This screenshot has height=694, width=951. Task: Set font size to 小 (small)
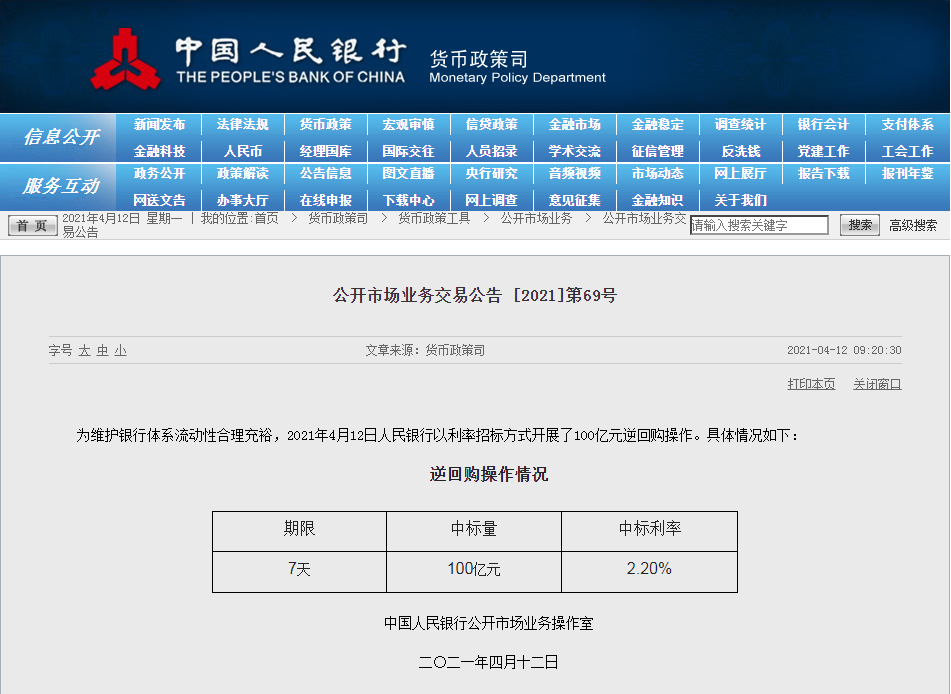point(120,351)
